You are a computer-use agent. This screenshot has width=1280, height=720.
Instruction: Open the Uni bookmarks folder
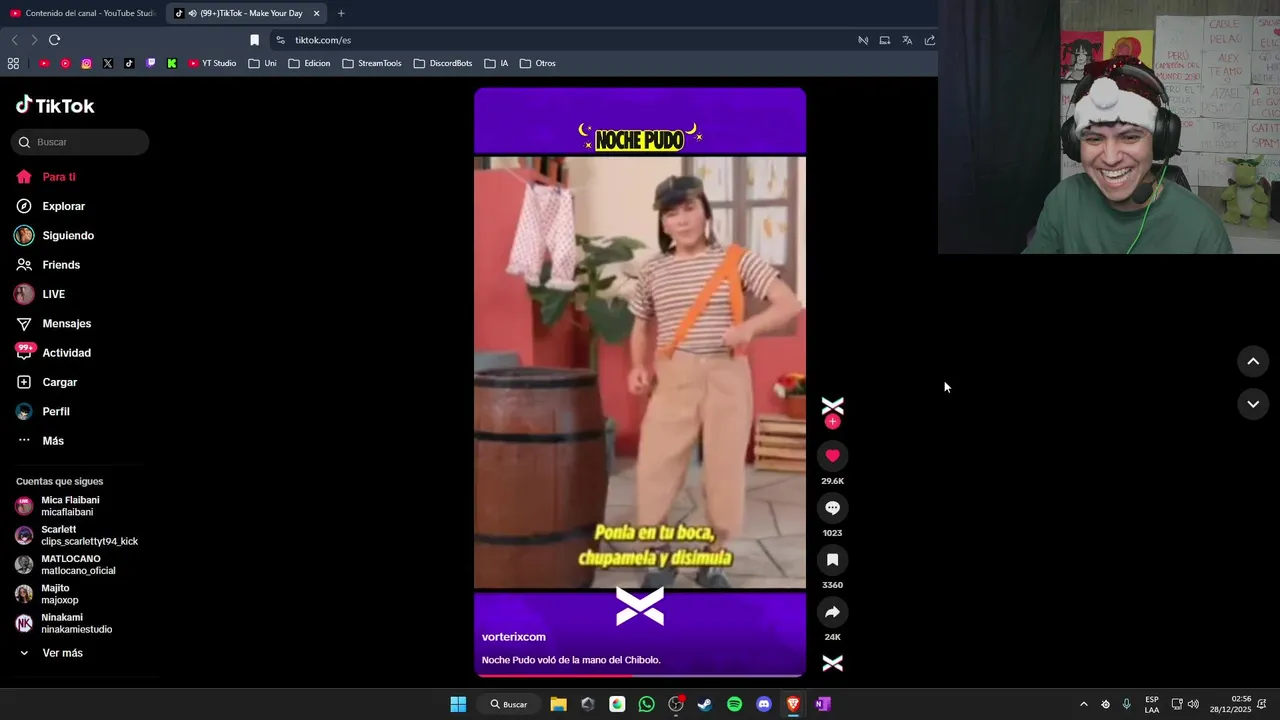tap(262, 63)
